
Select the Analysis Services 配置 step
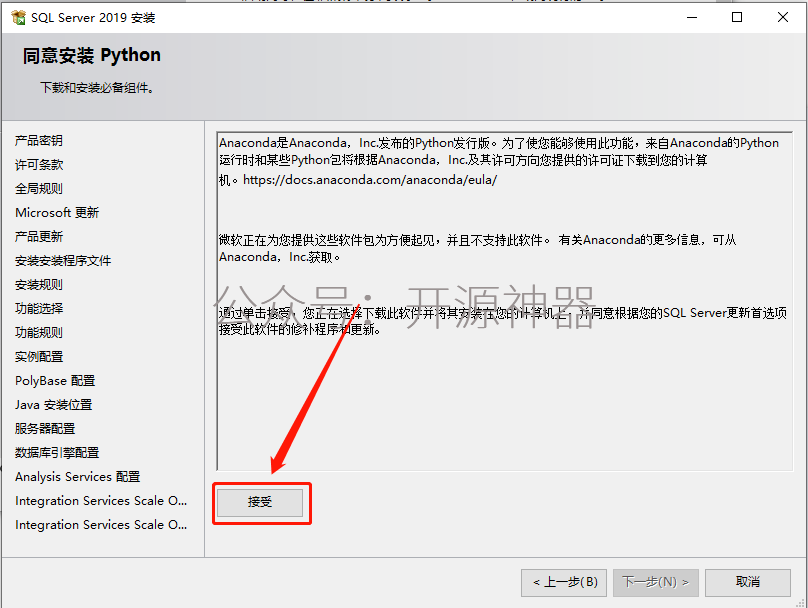[77, 477]
